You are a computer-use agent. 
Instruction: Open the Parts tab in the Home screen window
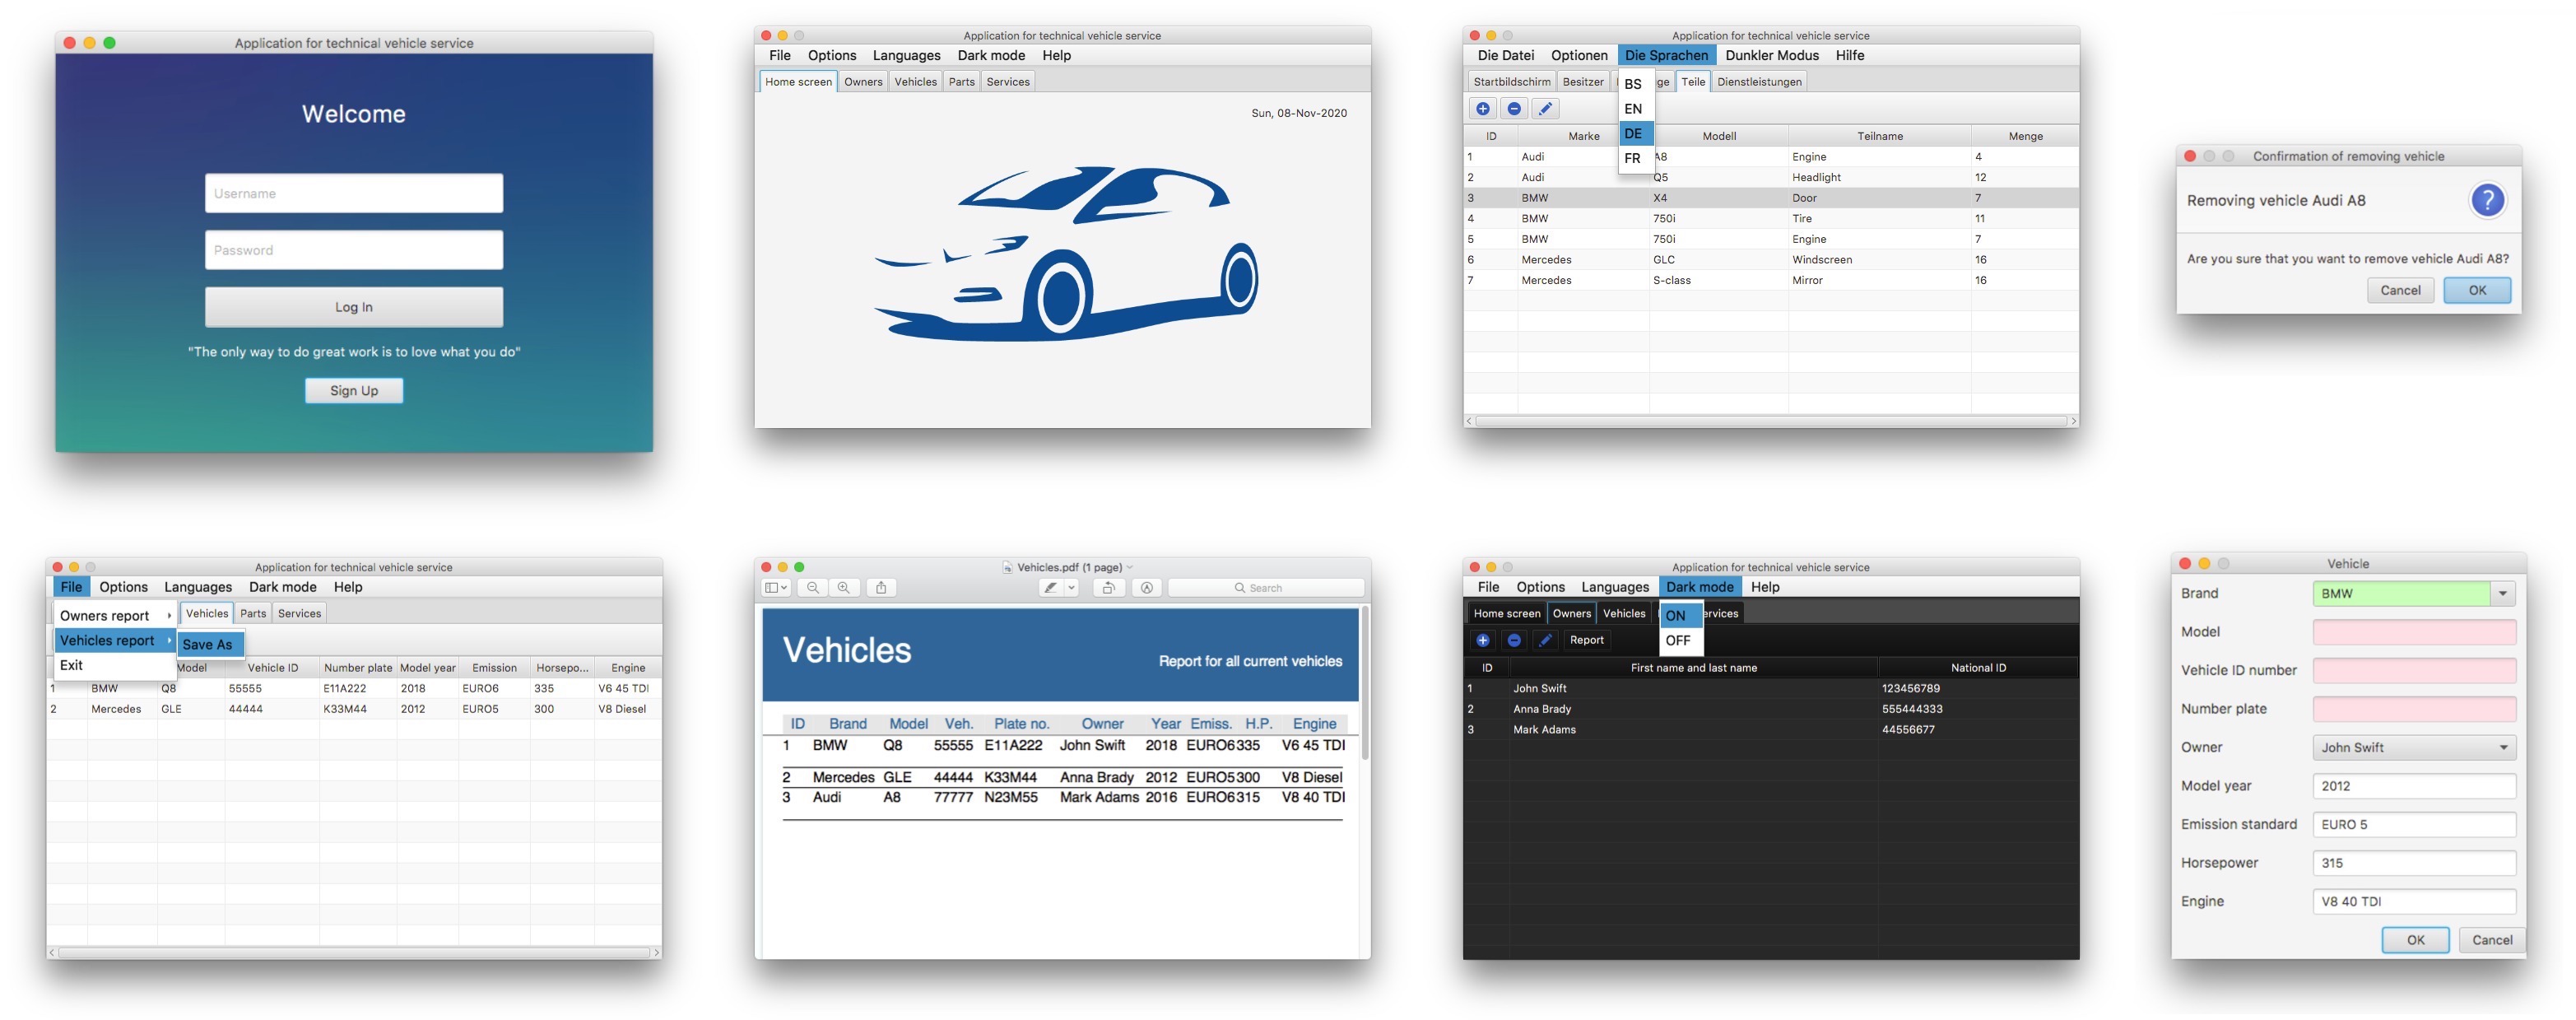(x=961, y=82)
